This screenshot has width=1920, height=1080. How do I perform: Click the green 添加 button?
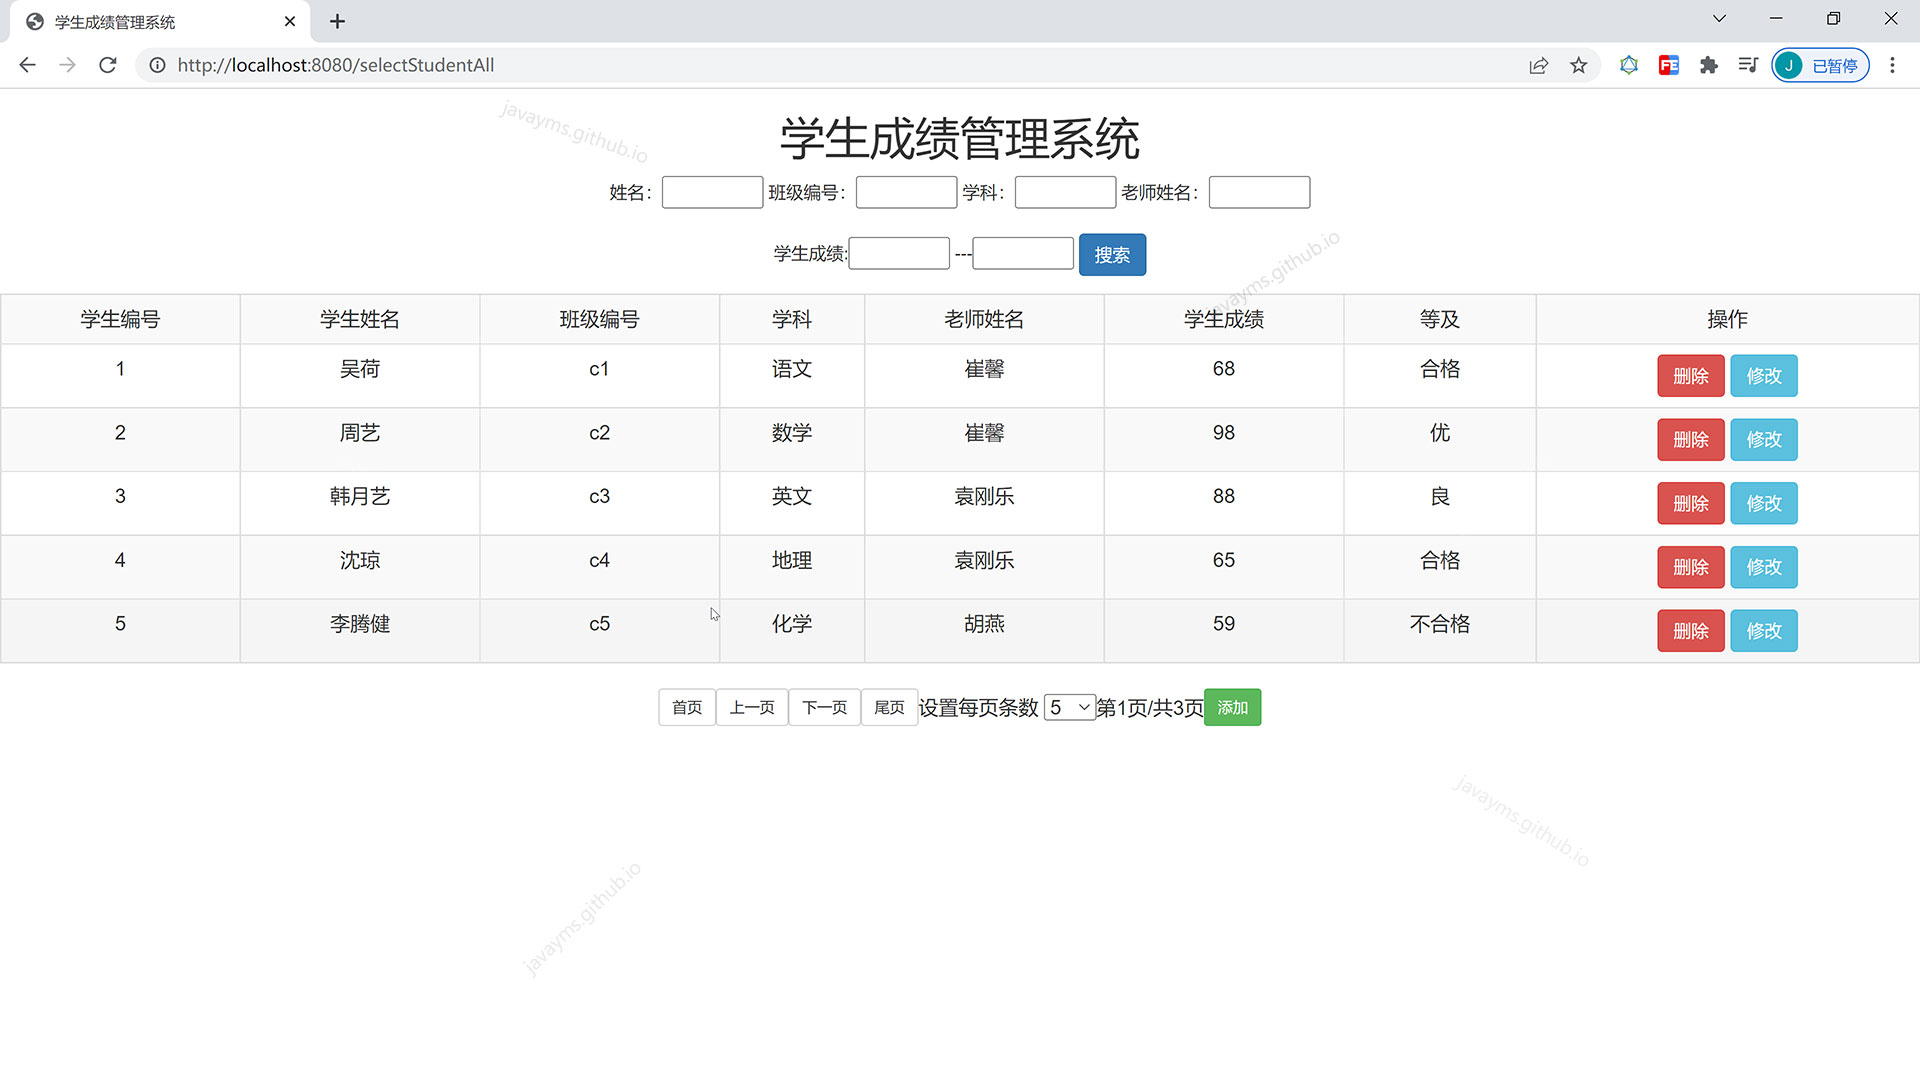[1232, 707]
